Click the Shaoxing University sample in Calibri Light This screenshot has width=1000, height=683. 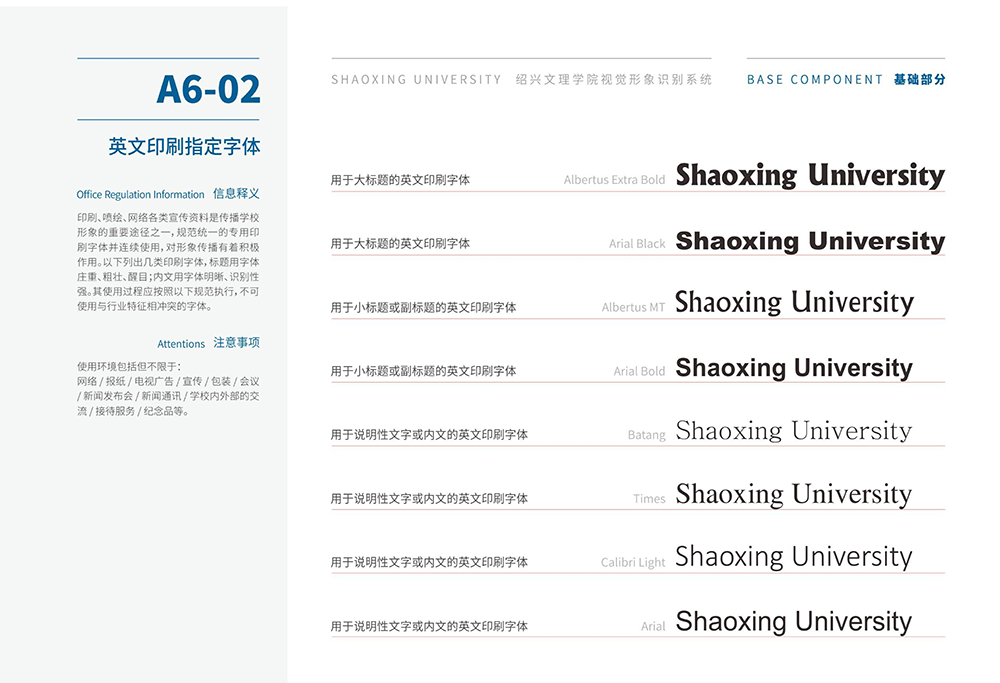[x=794, y=557]
